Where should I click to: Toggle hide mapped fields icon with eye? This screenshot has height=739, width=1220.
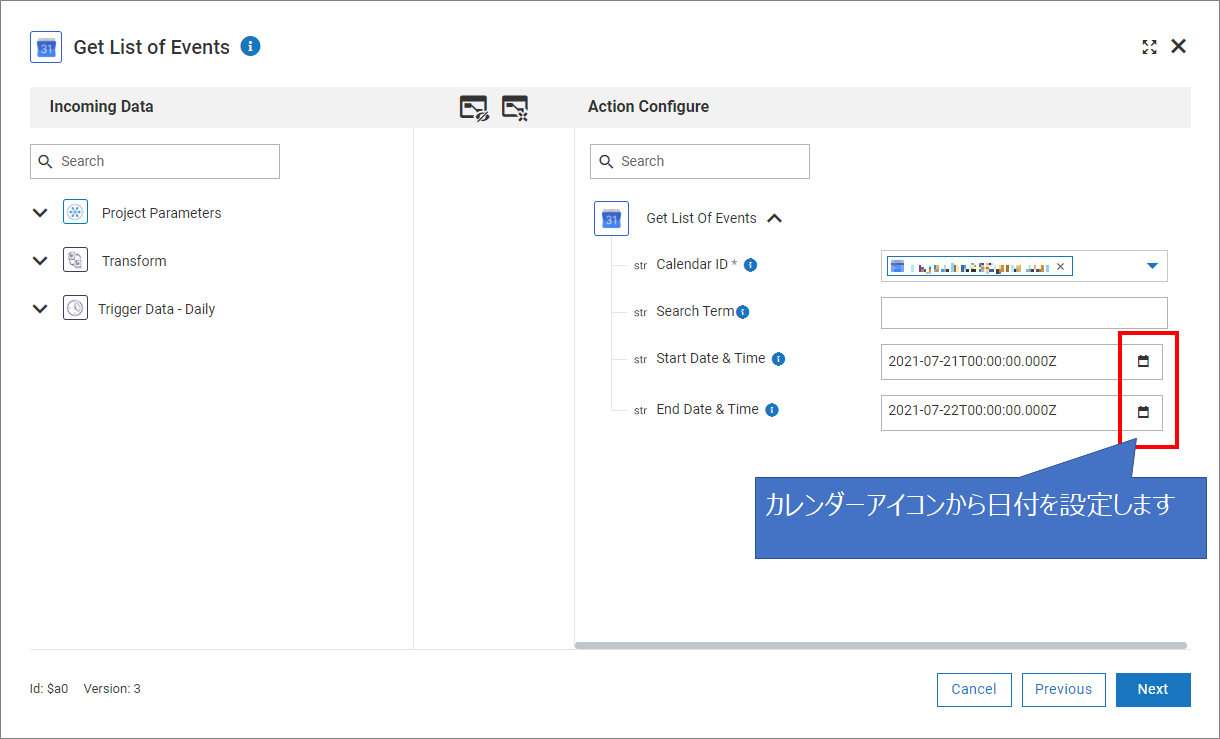[x=473, y=108]
